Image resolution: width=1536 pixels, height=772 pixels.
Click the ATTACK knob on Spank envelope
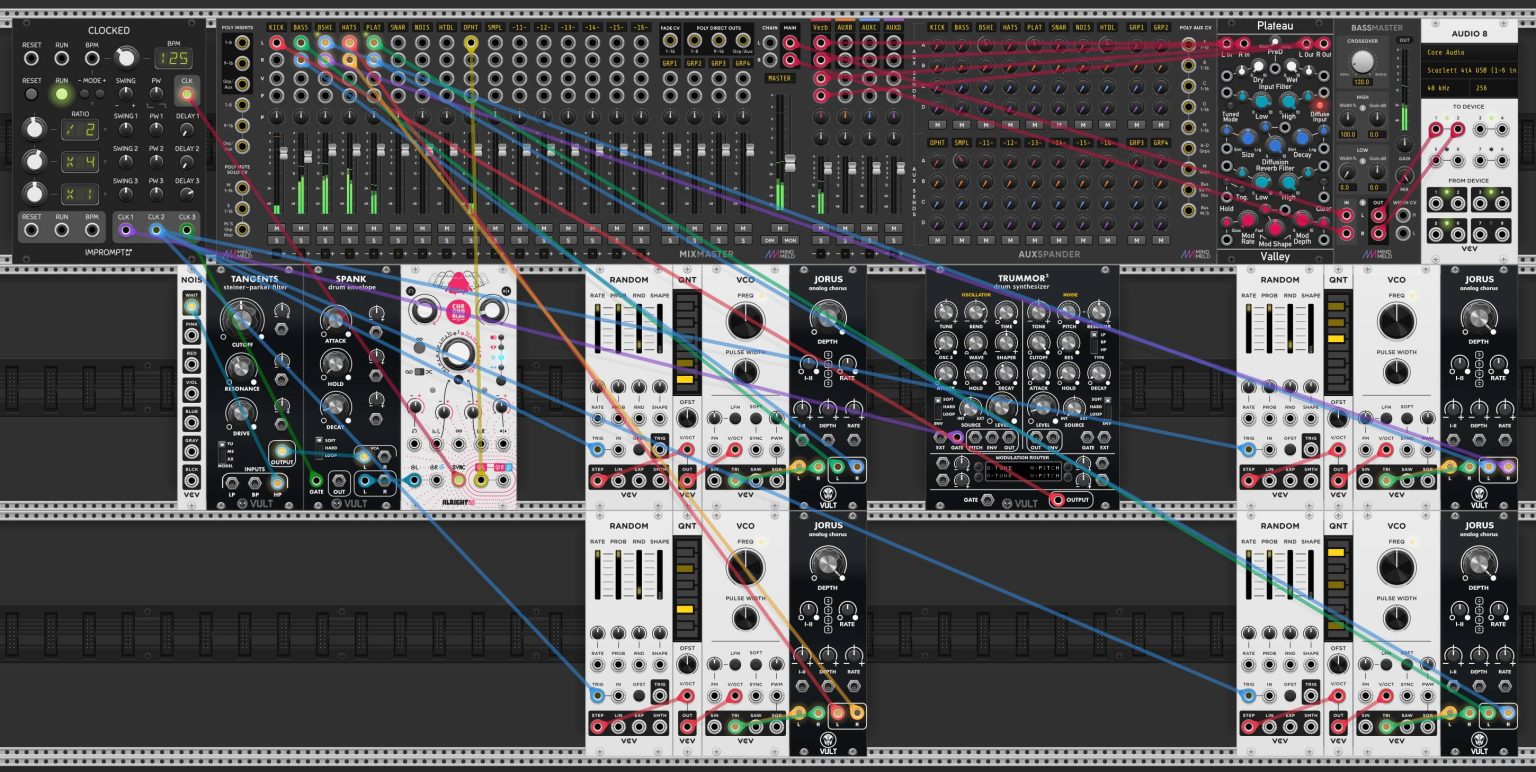coord(335,320)
